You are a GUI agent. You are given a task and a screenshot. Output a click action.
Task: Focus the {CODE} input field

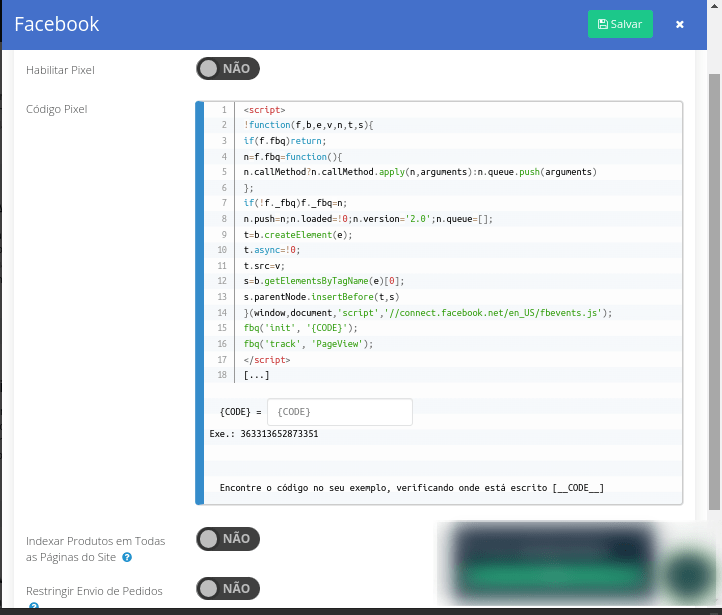(339, 412)
